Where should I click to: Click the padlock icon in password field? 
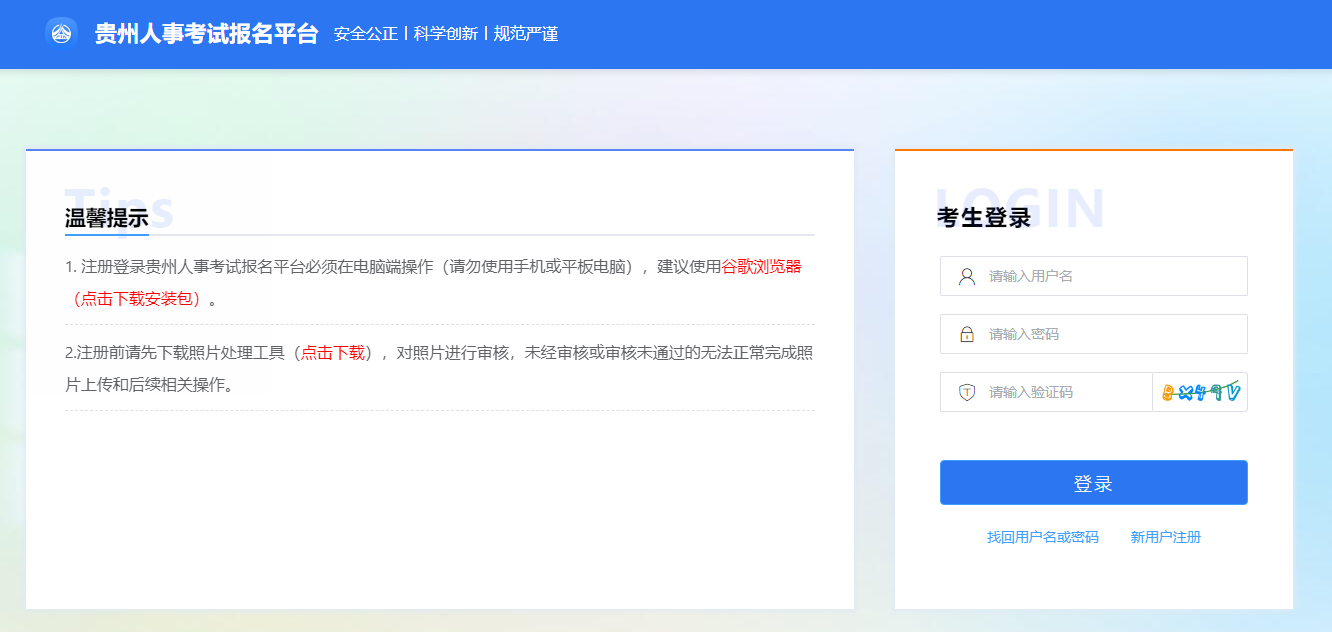[x=966, y=334]
